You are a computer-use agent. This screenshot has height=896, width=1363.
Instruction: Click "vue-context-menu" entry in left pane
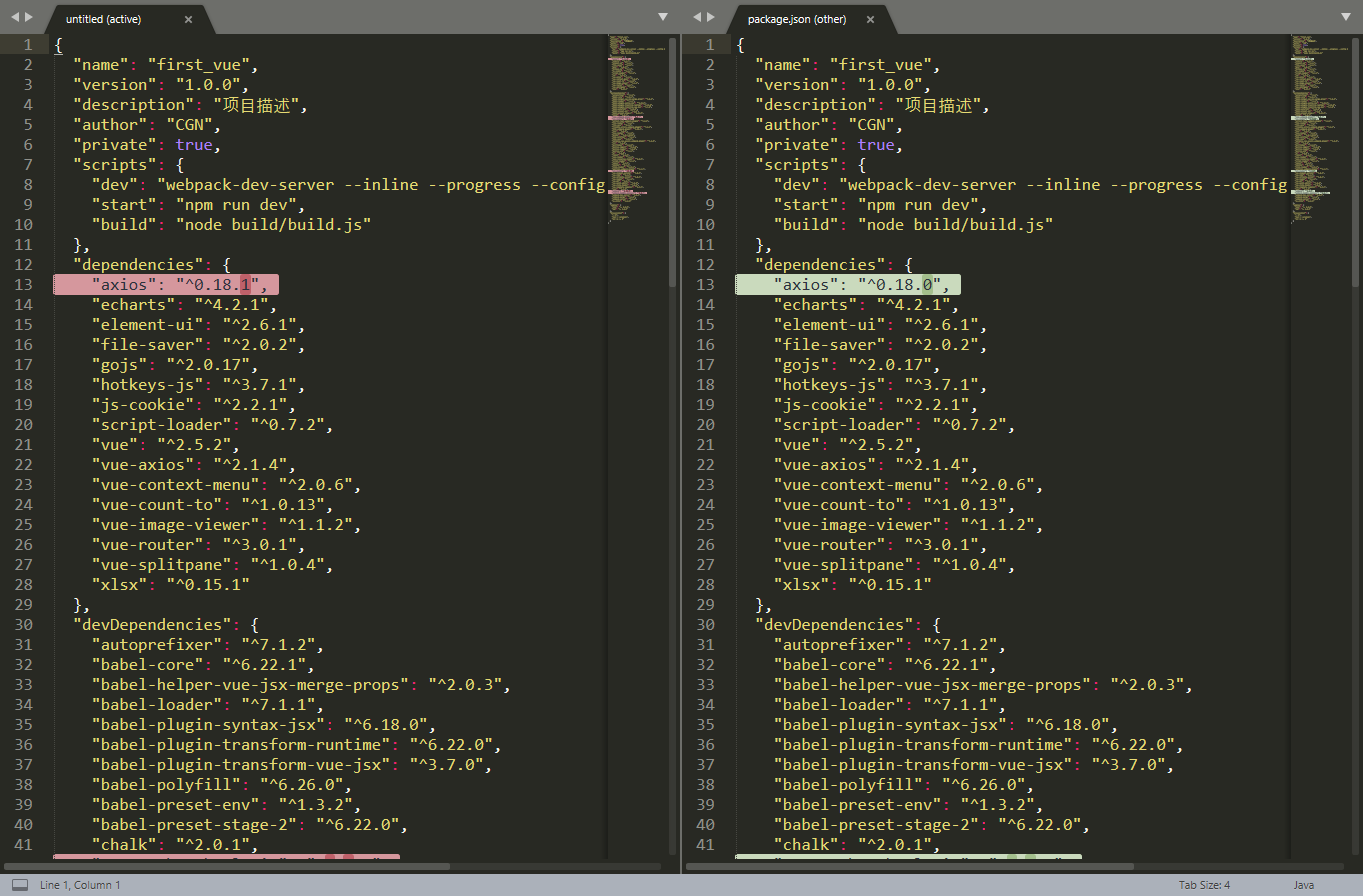click(x=226, y=485)
